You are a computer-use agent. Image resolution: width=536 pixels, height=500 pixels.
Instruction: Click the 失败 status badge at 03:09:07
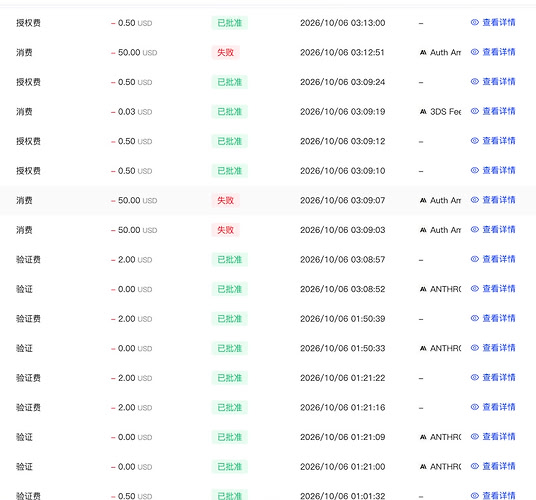coord(226,200)
